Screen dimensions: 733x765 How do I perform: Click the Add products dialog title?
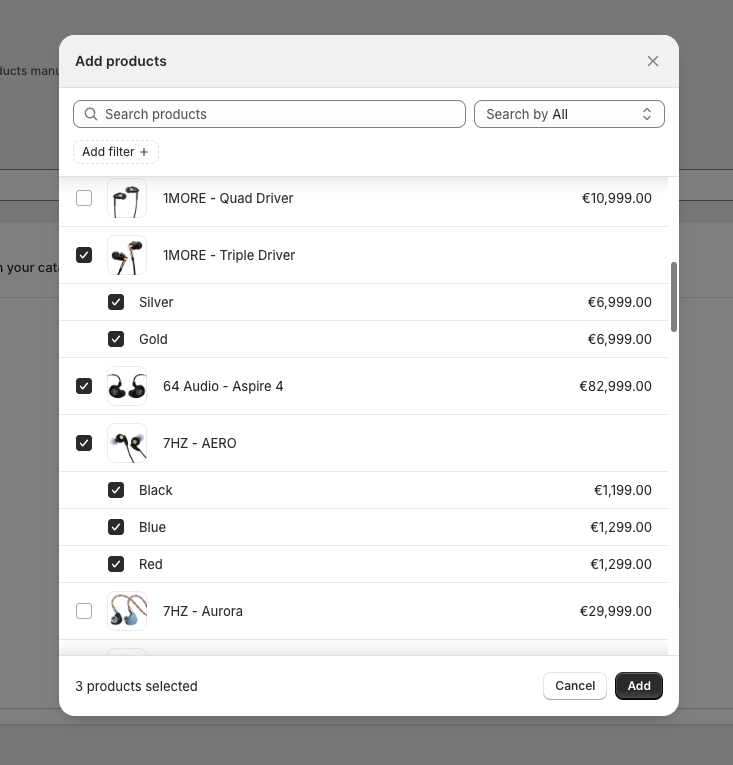pyautogui.click(x=121, y=61)
